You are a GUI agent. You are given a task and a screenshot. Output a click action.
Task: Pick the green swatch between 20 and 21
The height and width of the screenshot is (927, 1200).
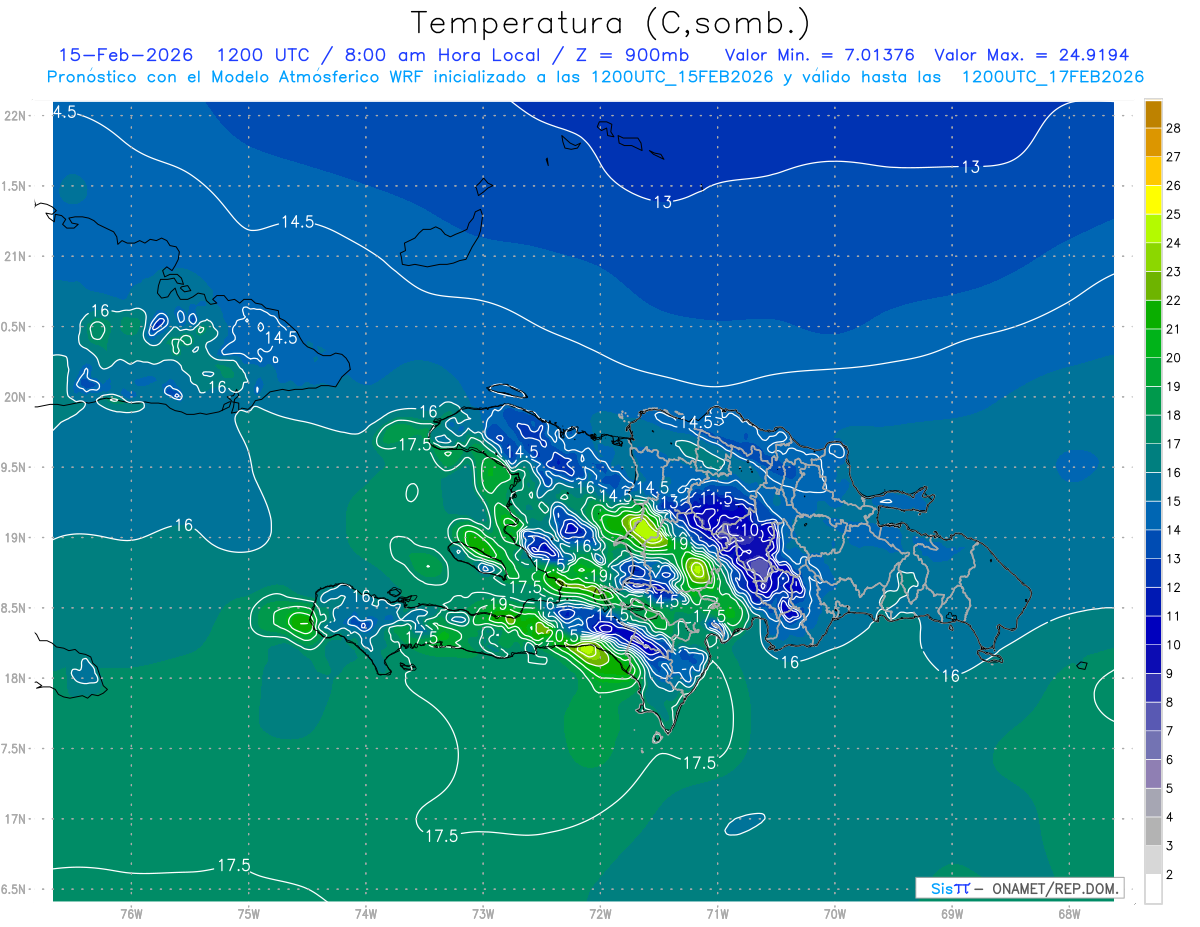pyautogui.click(x=1154, y=343)
